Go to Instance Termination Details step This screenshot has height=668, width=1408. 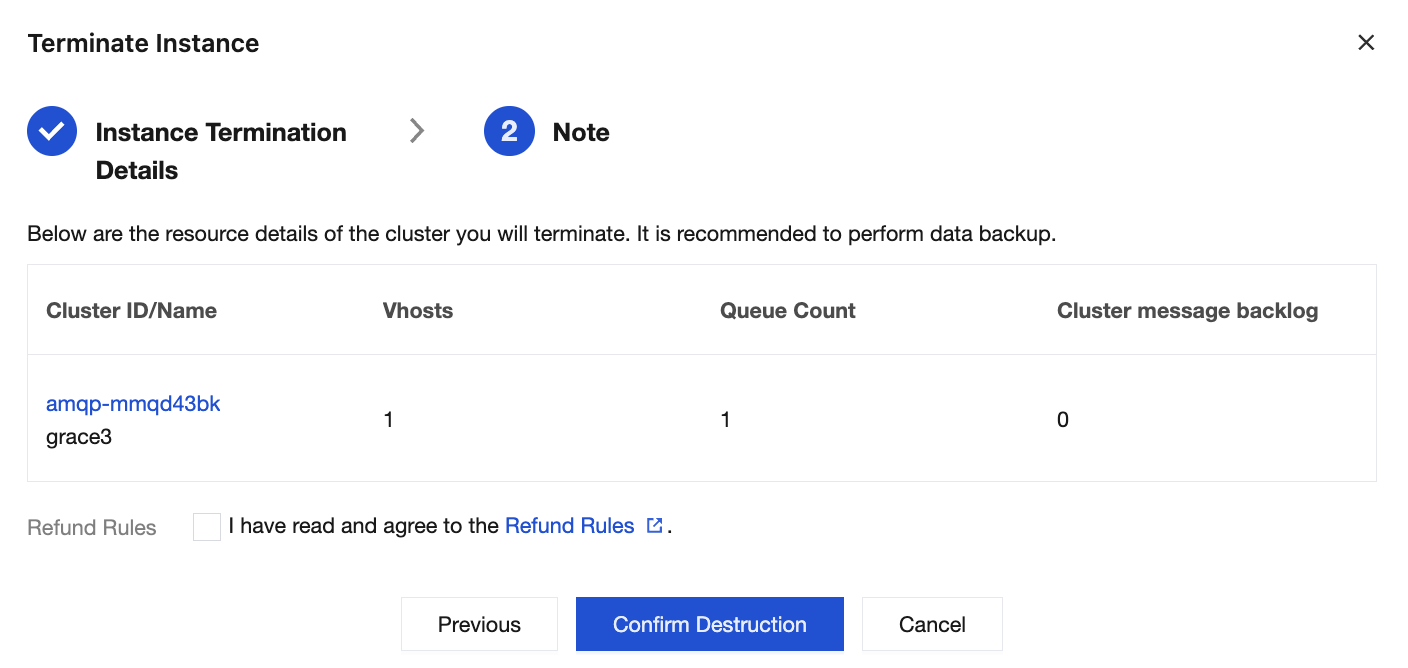220,150
